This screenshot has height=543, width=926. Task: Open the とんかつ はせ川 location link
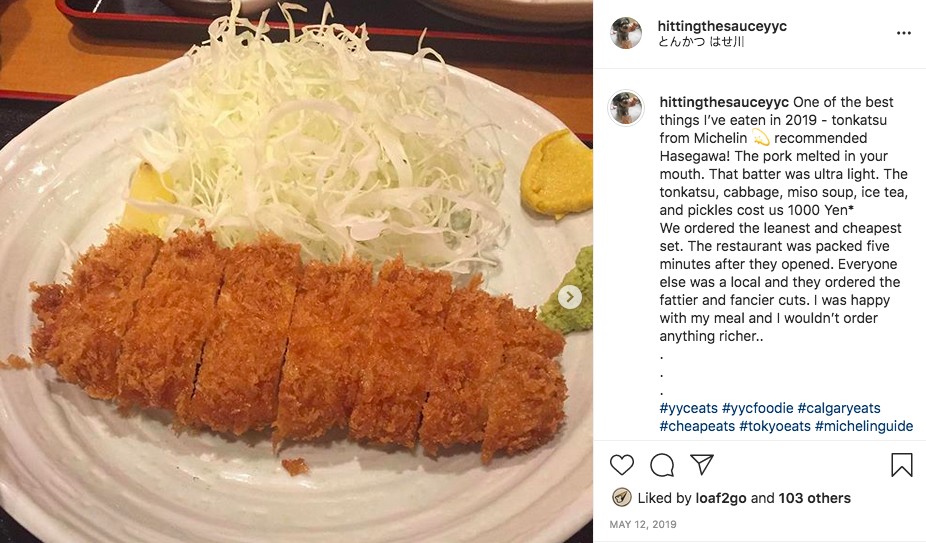point(701,43)
